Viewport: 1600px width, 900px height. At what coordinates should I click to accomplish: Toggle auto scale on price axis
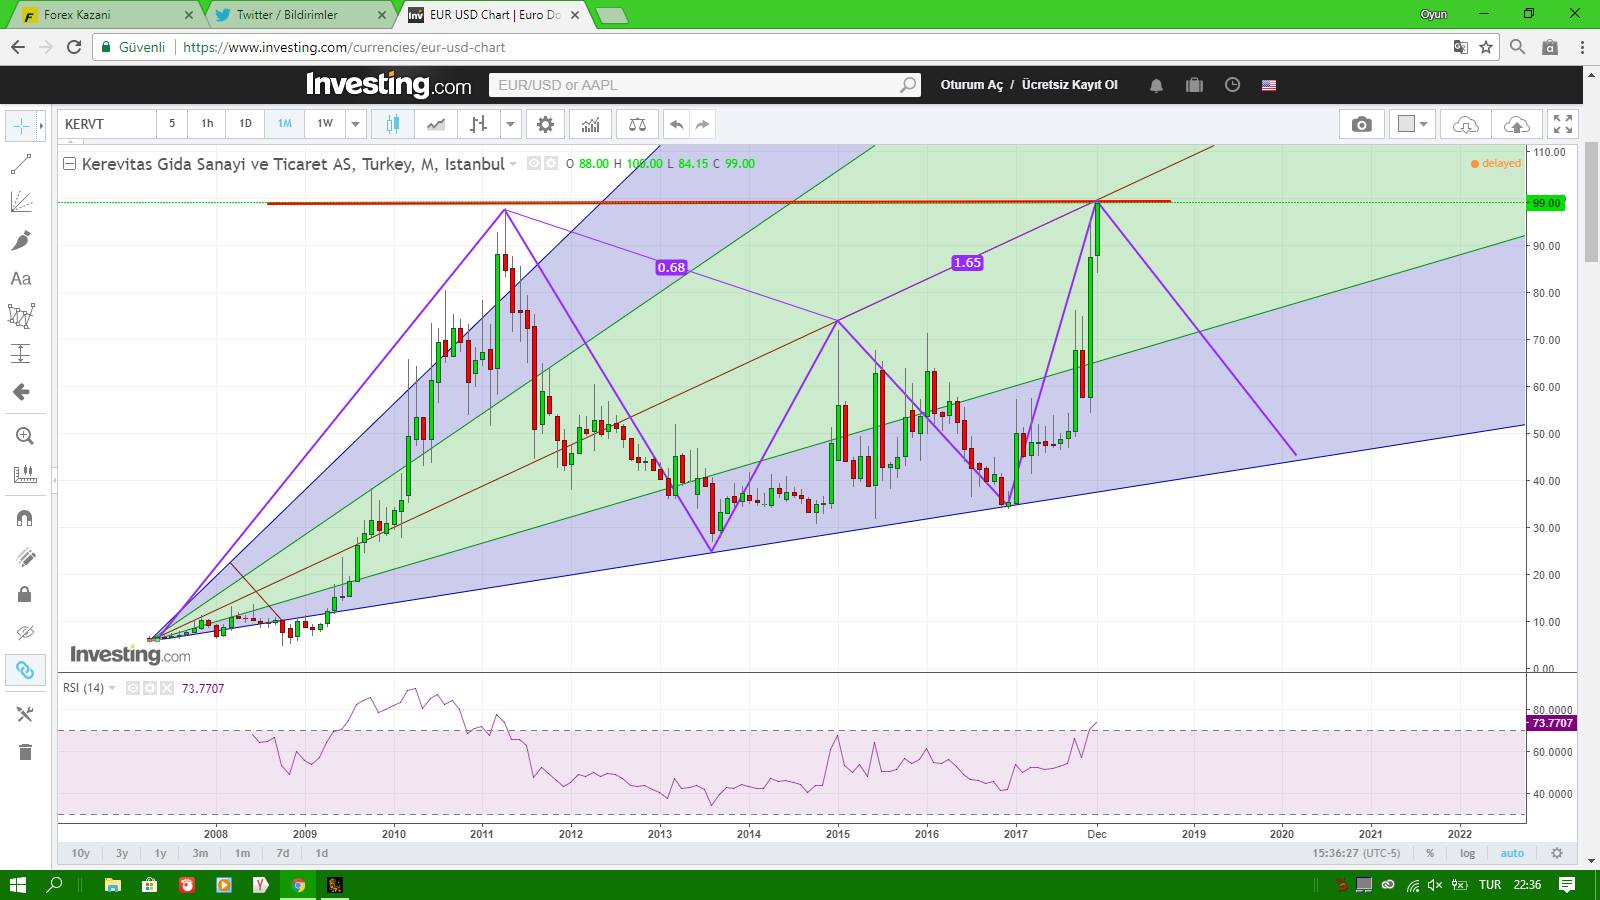tap(1512, 853)
